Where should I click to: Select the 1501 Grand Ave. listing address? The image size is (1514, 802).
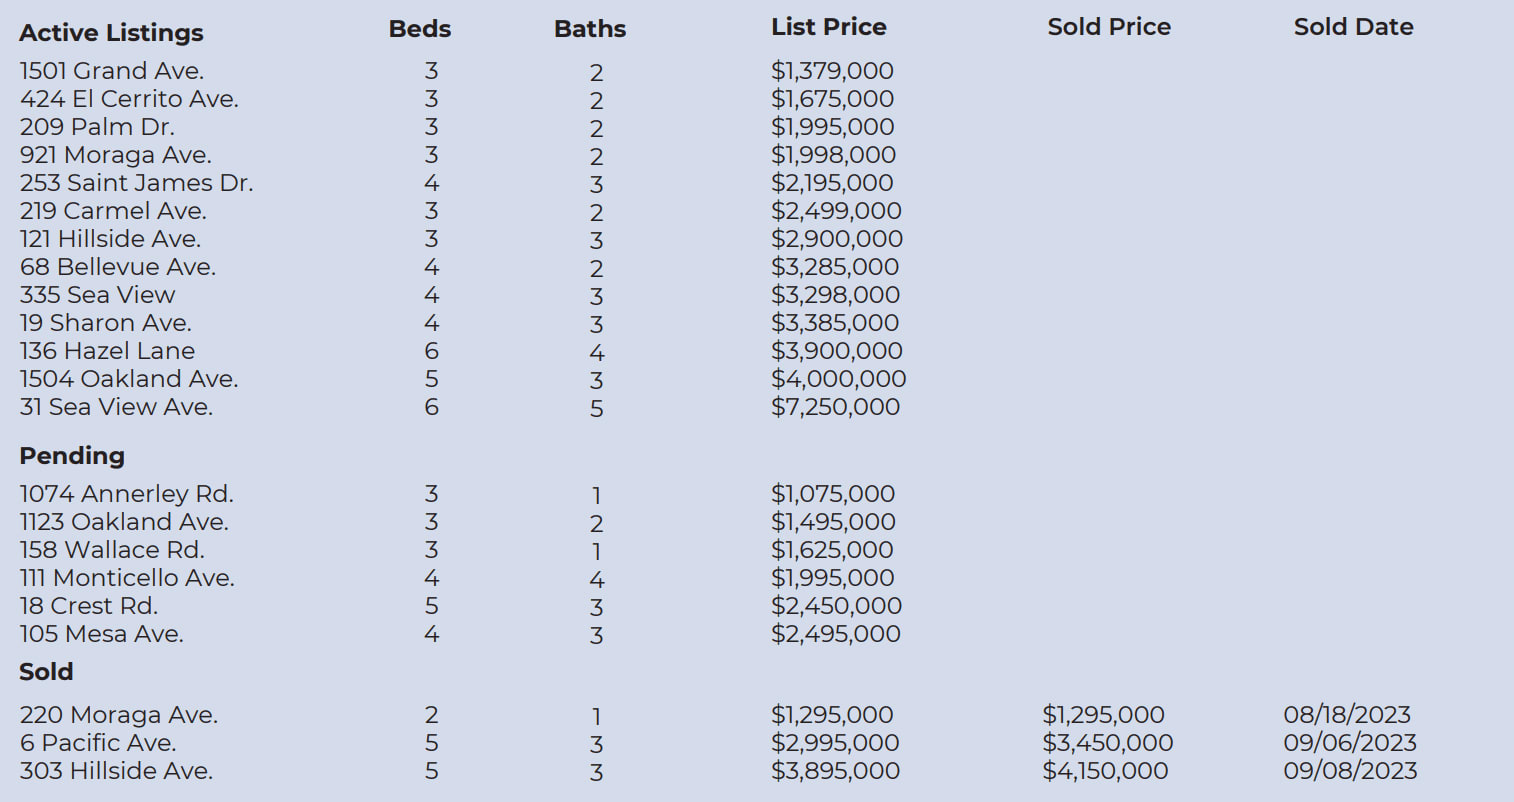click(x=112, y=71)
